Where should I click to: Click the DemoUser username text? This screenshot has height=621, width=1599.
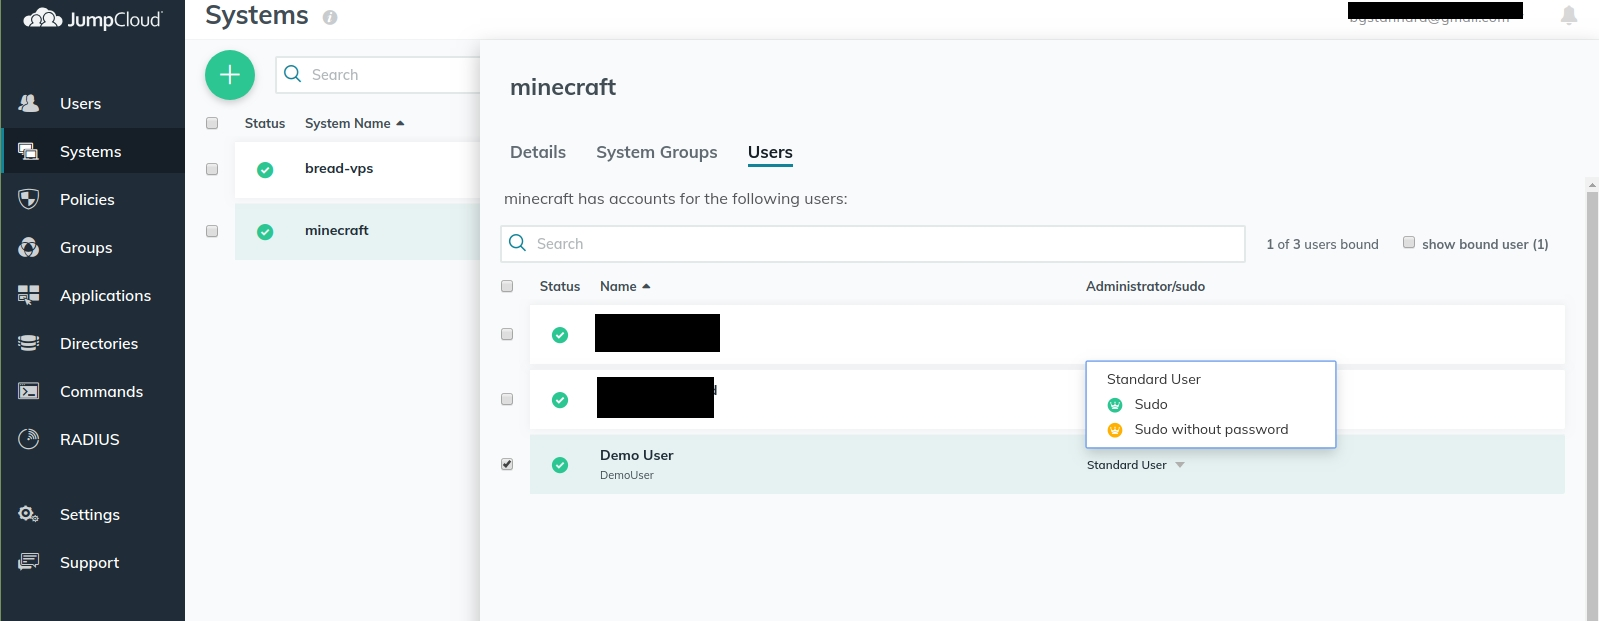coord(627,475)
